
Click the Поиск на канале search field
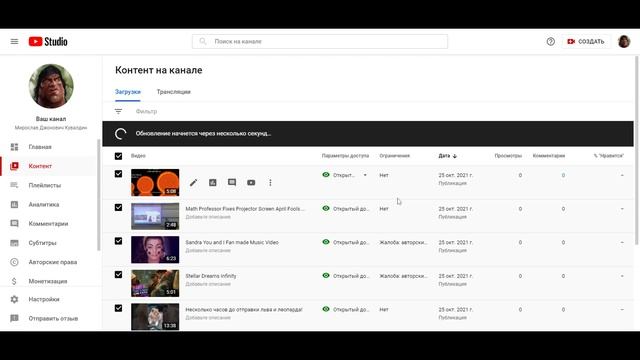click(x=320, y=41)
